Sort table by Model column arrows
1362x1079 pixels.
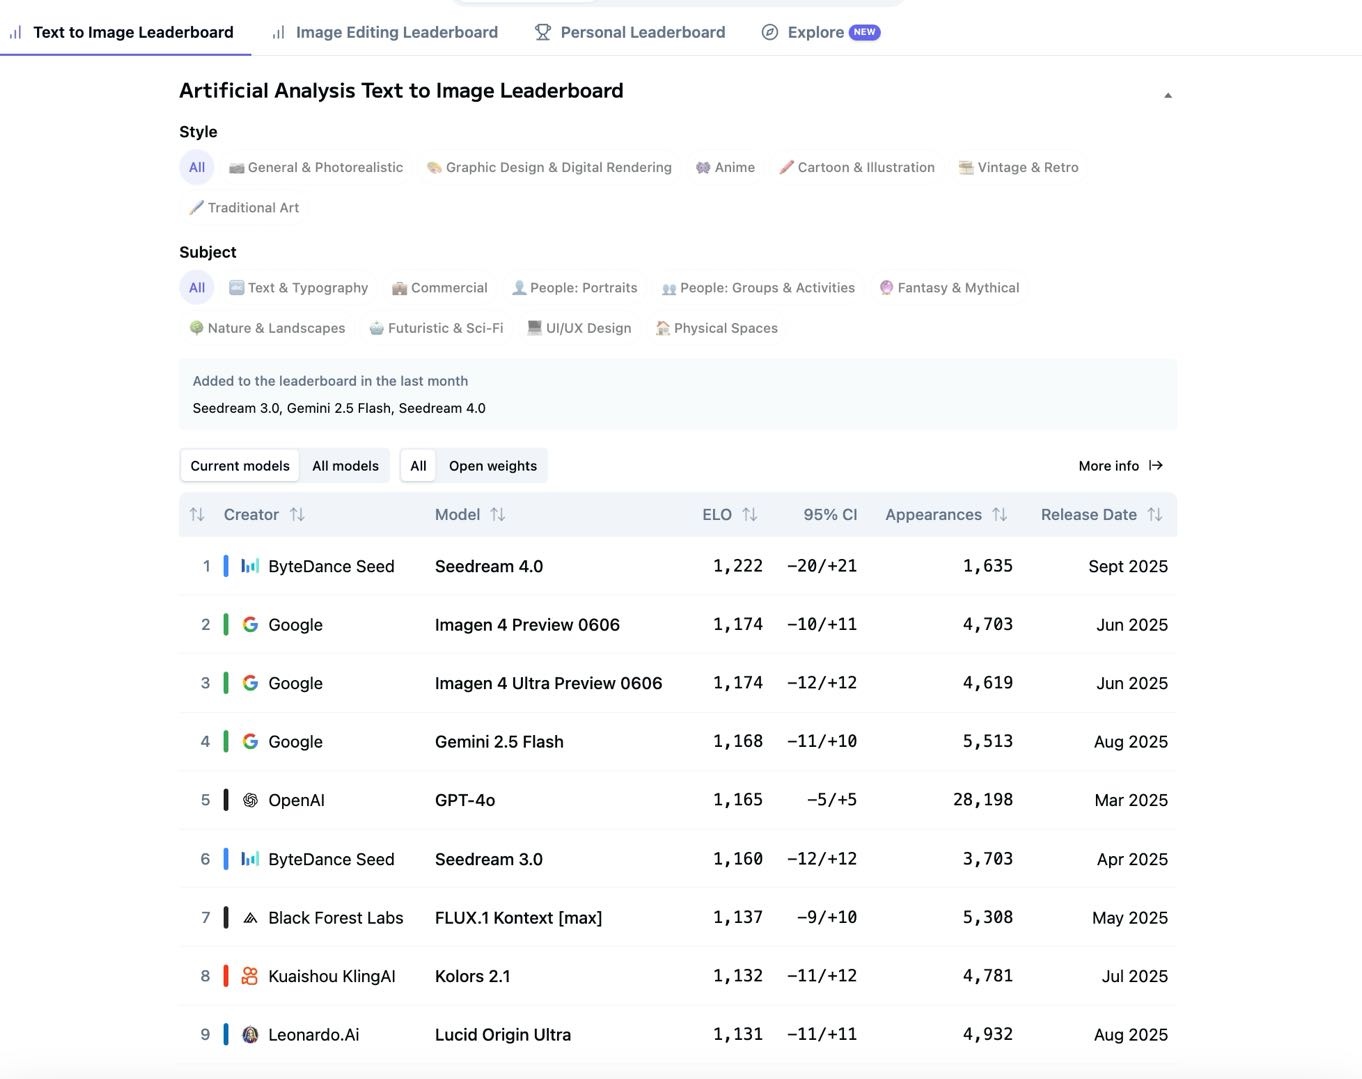click(498, 515)
